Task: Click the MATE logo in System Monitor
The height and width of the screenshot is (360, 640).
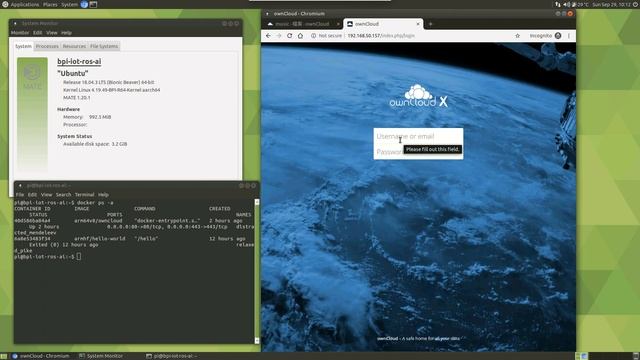Action: pyautogui.click(x=32, y=76)
